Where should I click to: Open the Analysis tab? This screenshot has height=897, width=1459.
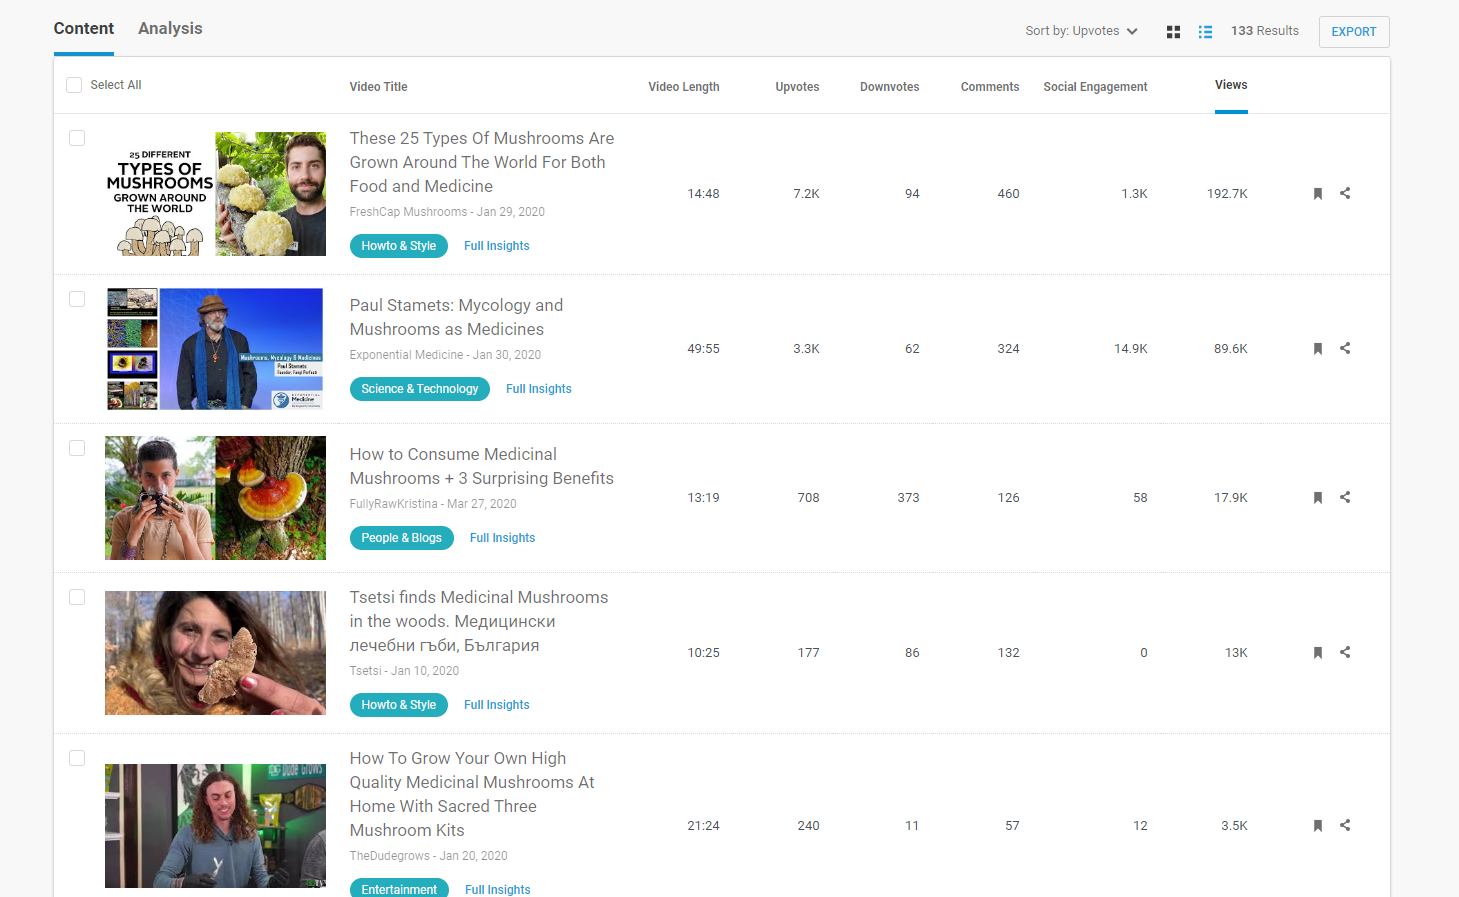point(170,28)
